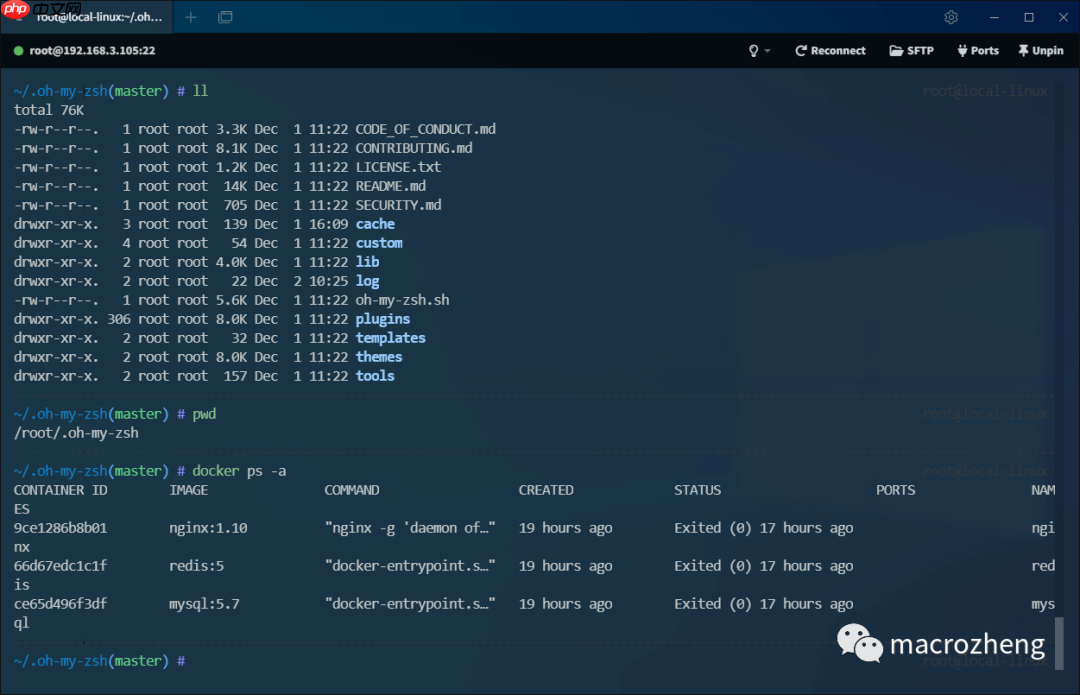1080x695 pixels.
Task: Maximize the terminal window
Action: click(x=1028, y=17)
